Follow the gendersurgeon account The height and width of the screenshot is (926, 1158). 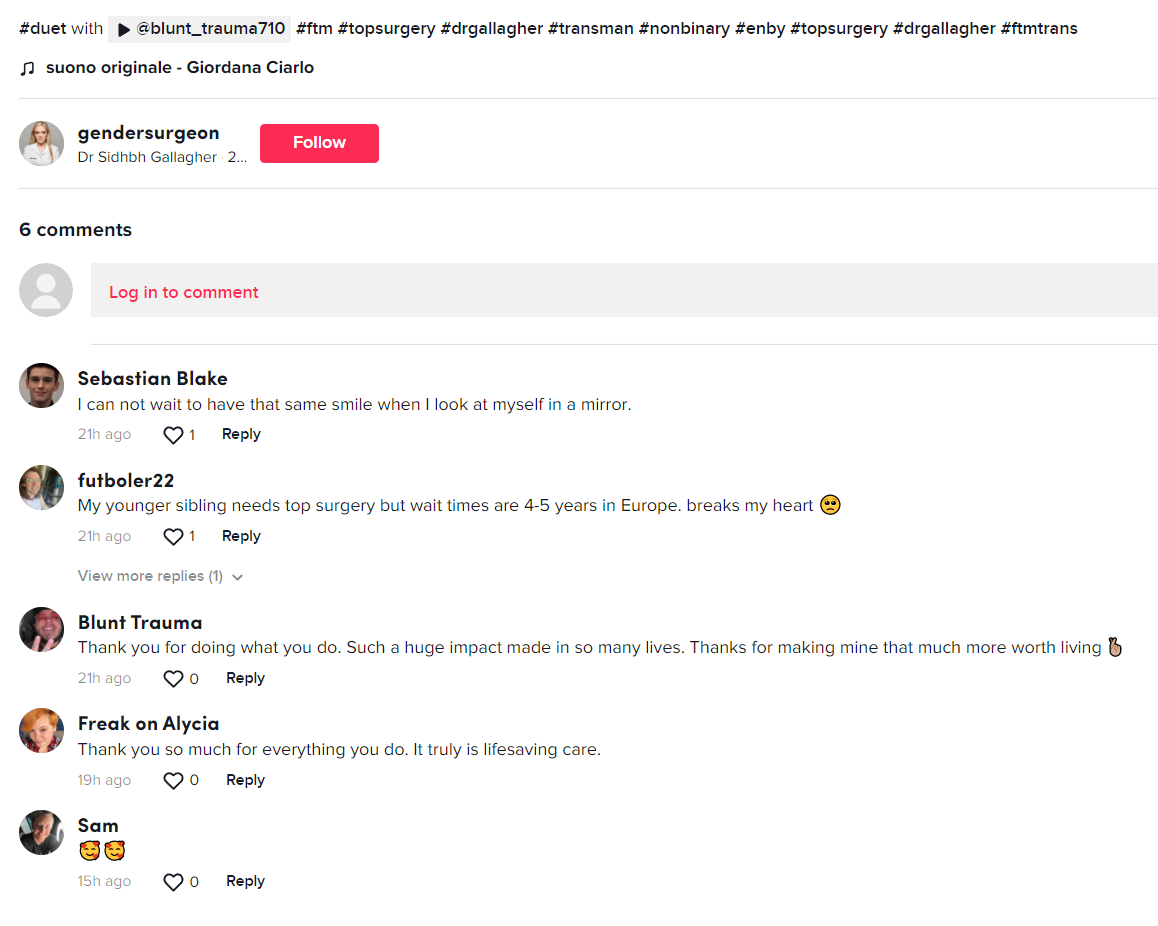[x=319, y=143]
